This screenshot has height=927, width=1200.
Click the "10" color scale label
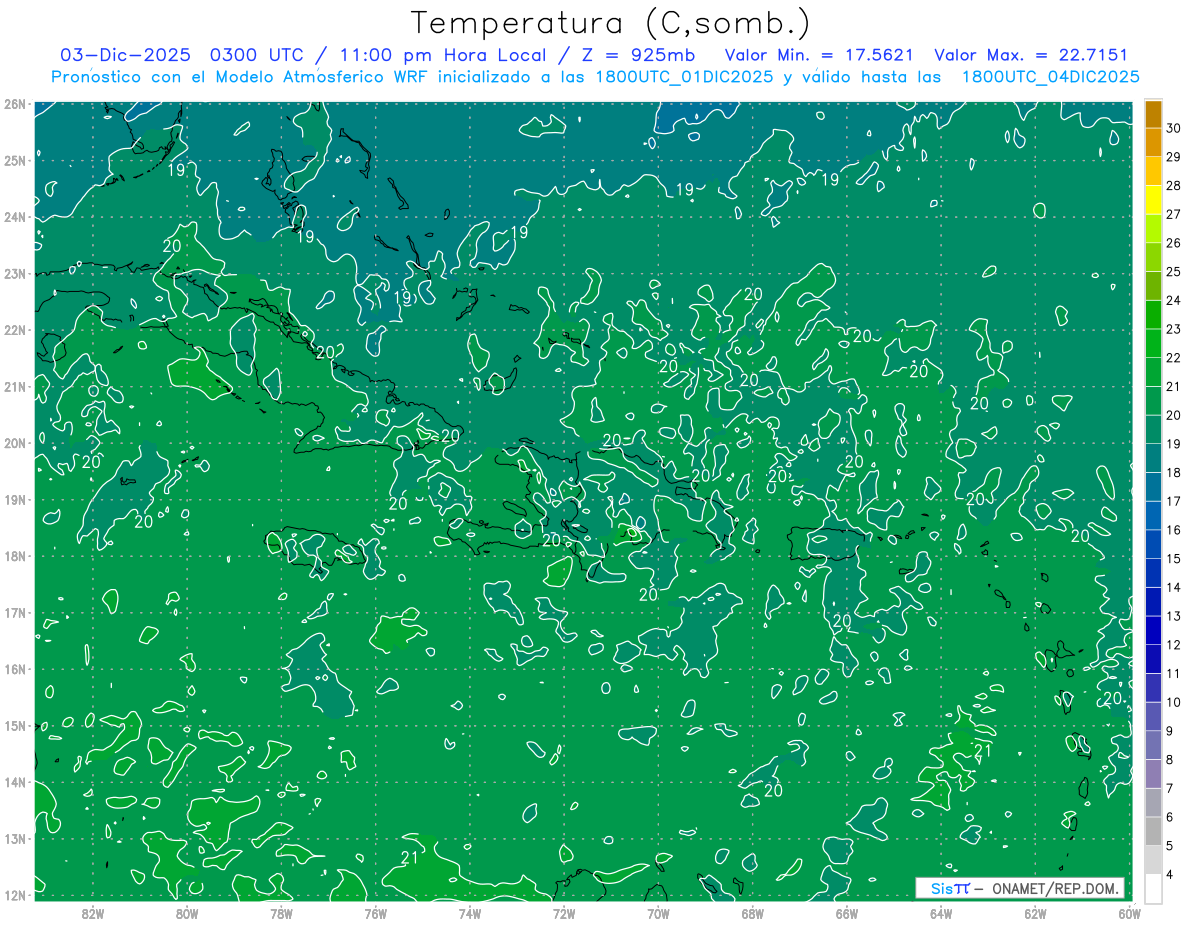[x=1174, y=702]
